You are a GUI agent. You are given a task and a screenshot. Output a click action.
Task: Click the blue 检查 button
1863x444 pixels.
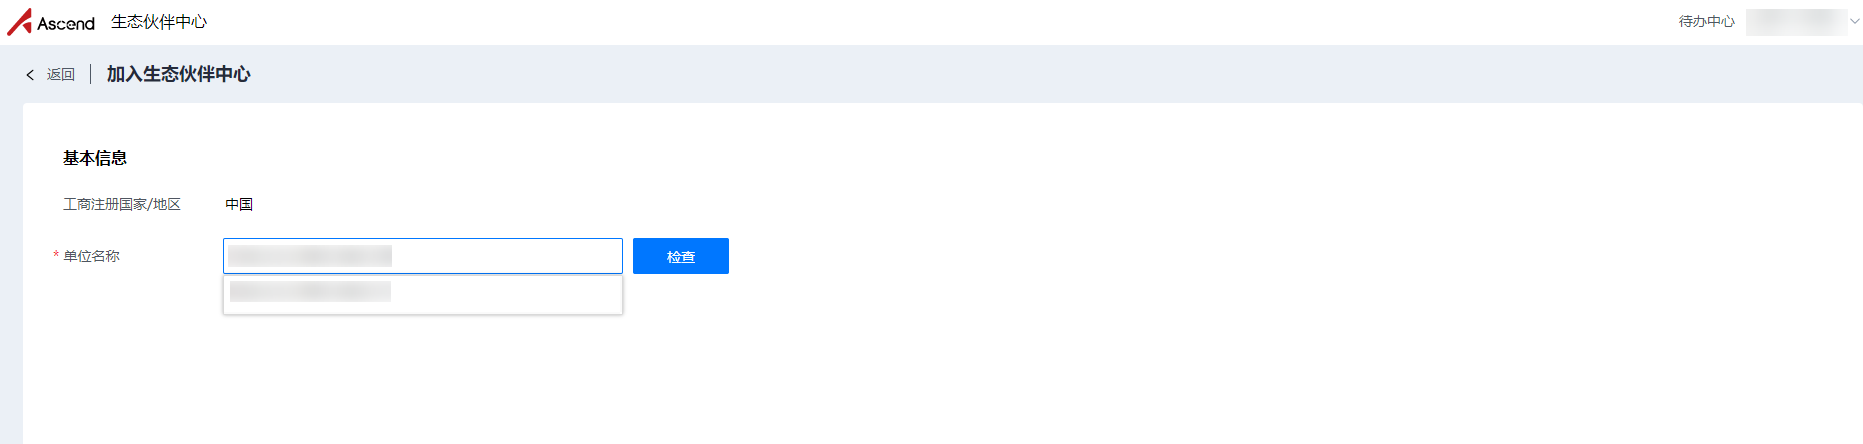click(x=681, y=256)
